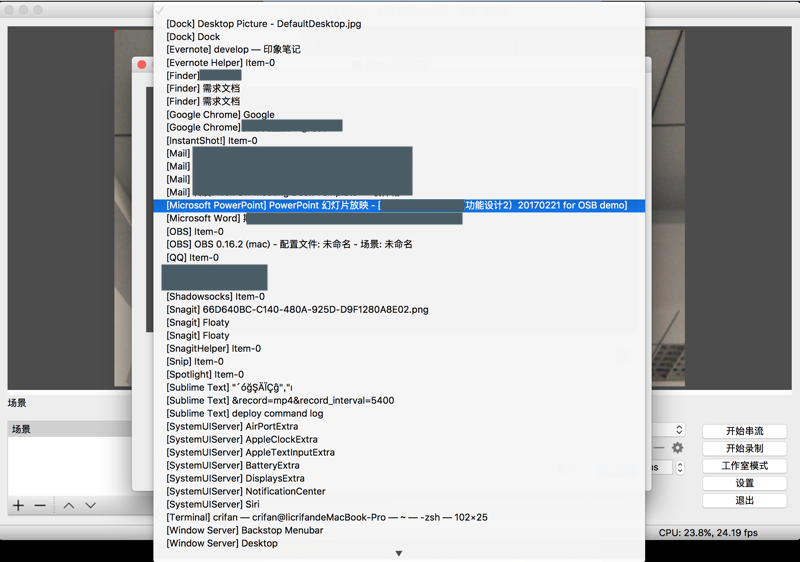Select the highlighted Microsoft PowerPoint slideshow window
The width and height of the screenshot is (800, 562).
399,206
